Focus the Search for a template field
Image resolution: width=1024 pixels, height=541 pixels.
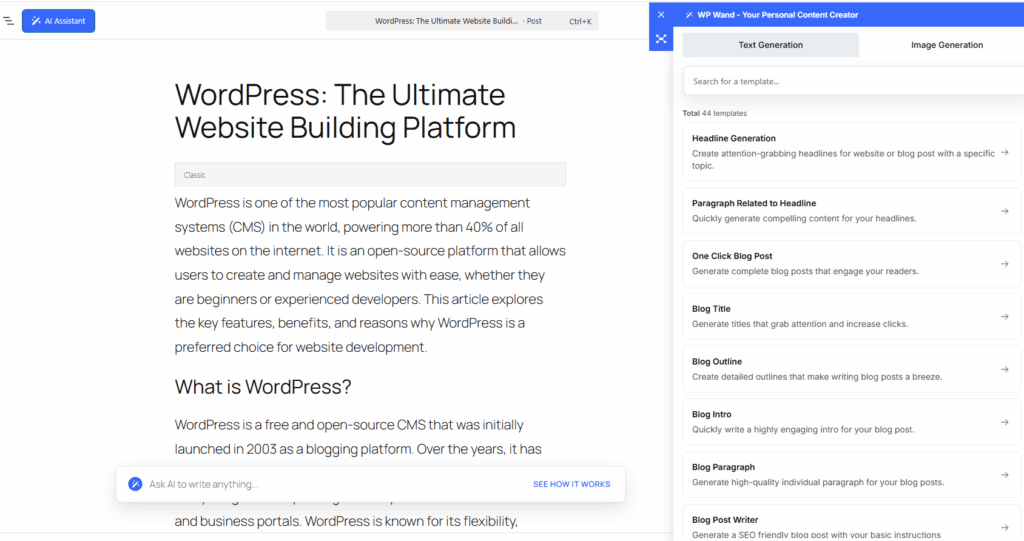point(853,82)
